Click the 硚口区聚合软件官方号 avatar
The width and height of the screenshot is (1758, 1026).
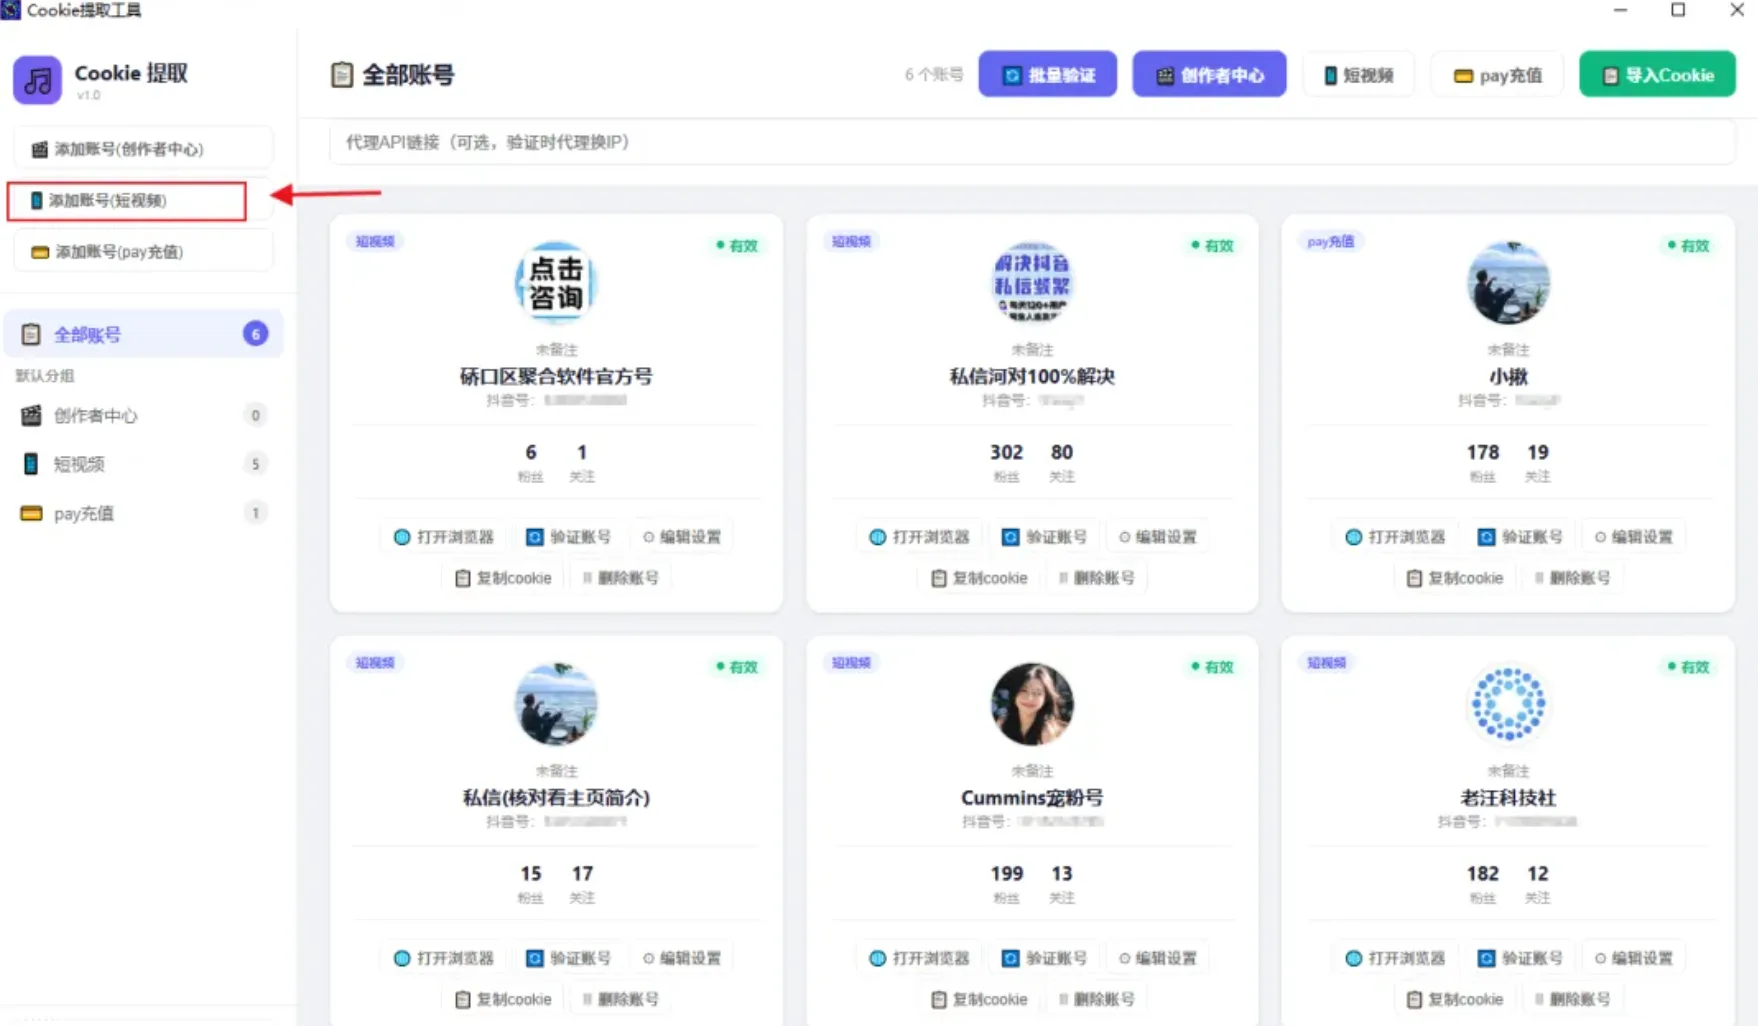(556, 283)
